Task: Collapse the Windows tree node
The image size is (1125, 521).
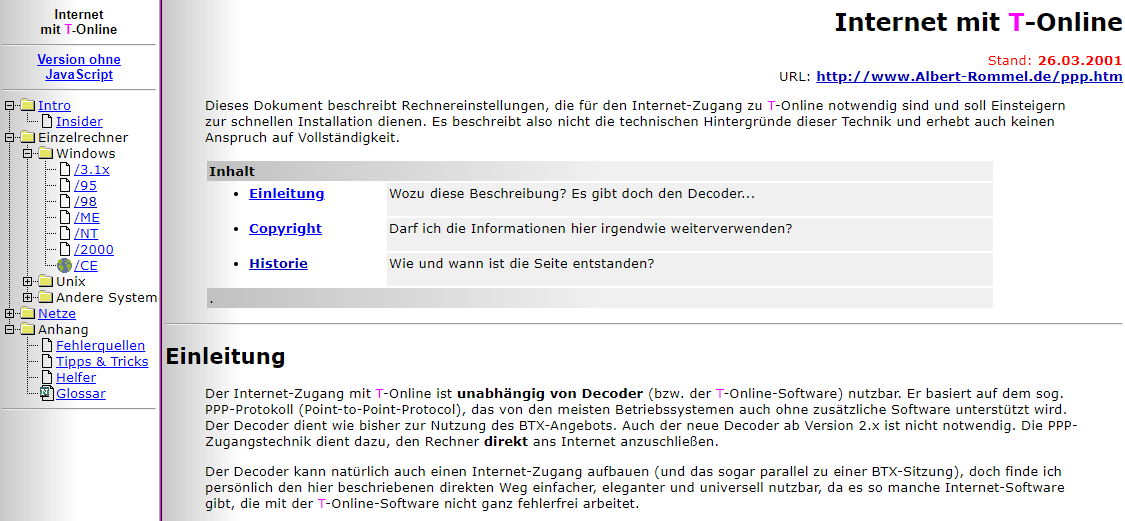Action: pyautogui.click(x=28, y=154)
